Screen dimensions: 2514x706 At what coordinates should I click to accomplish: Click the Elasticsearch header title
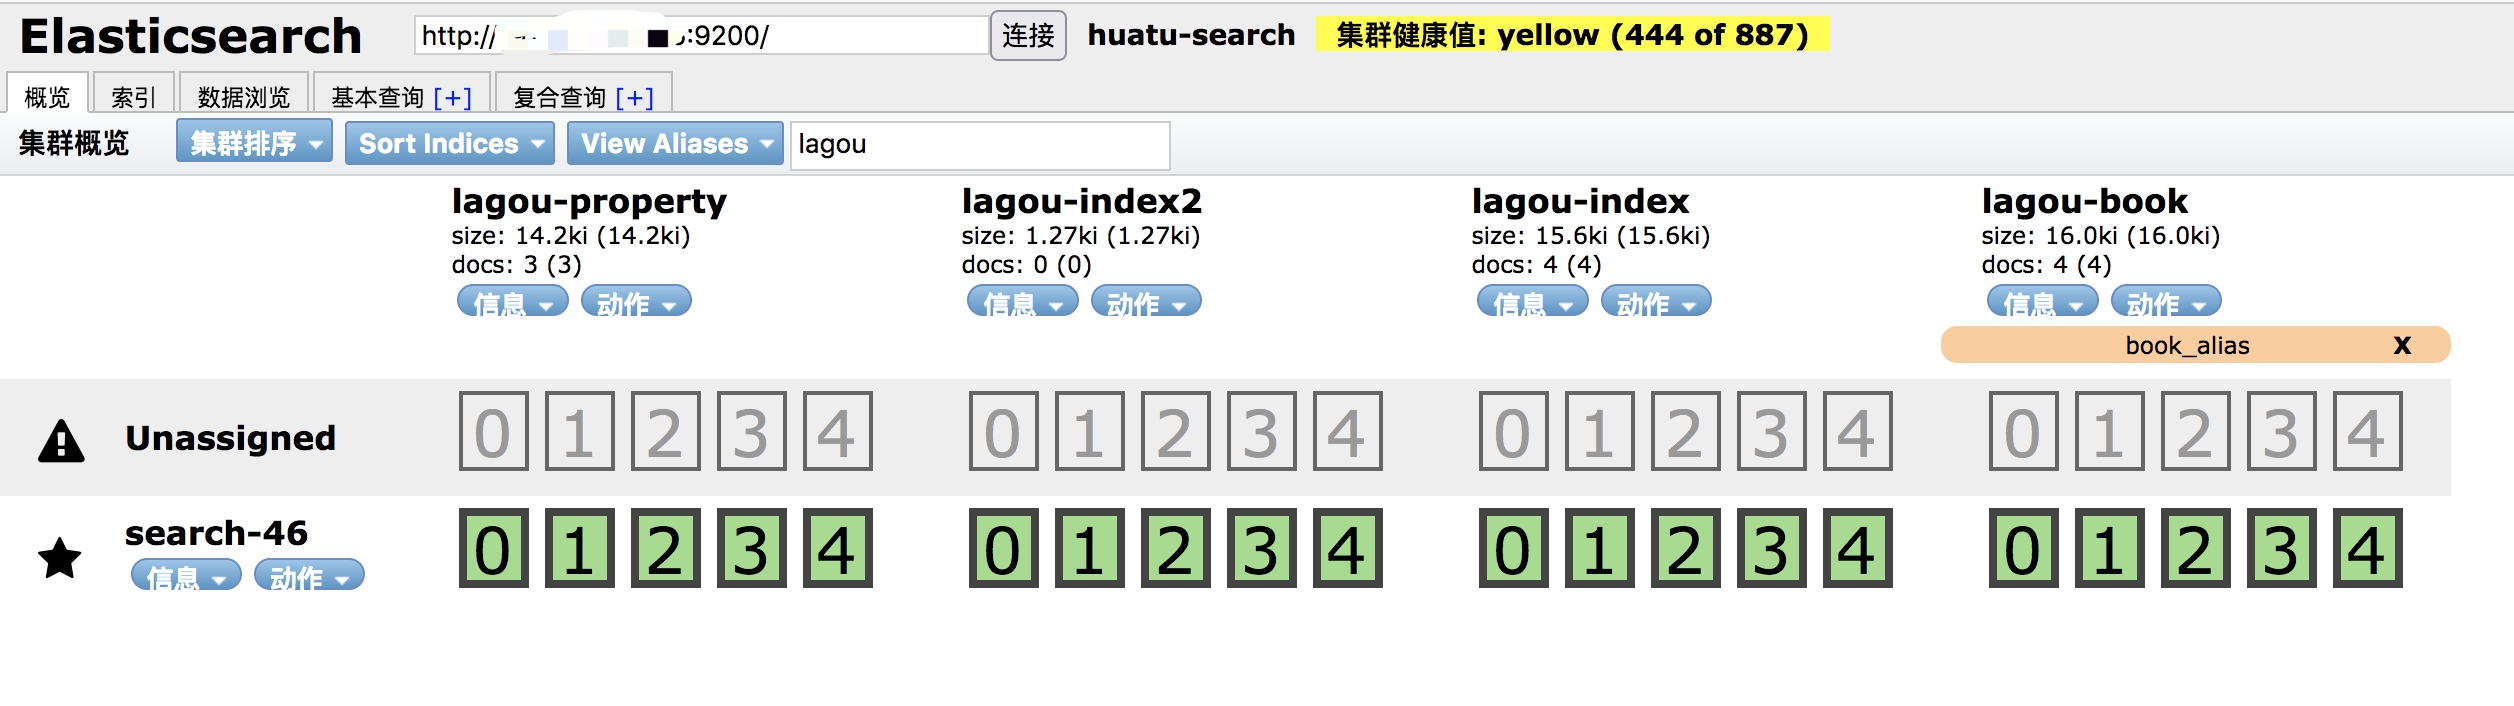(191, 37)
